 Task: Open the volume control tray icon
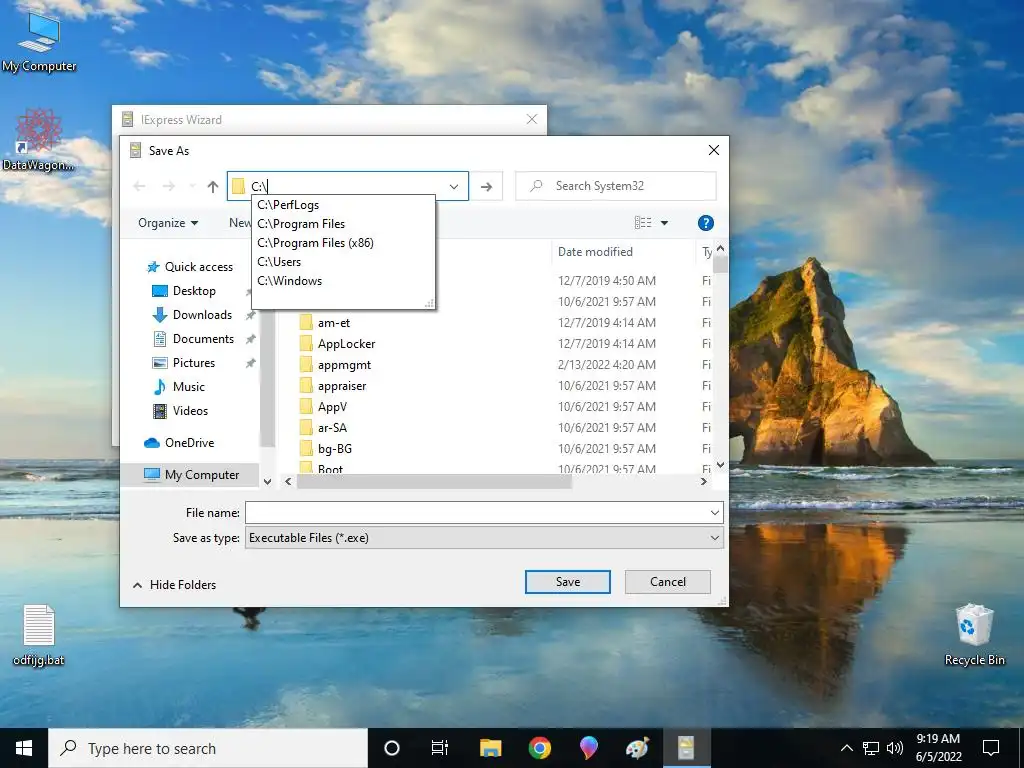click(x=895, y=748)
